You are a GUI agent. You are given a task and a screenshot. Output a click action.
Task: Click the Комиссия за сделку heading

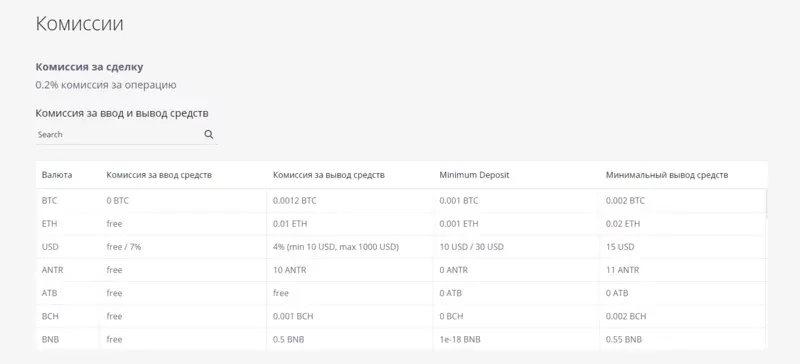click(x=89, y=67)
